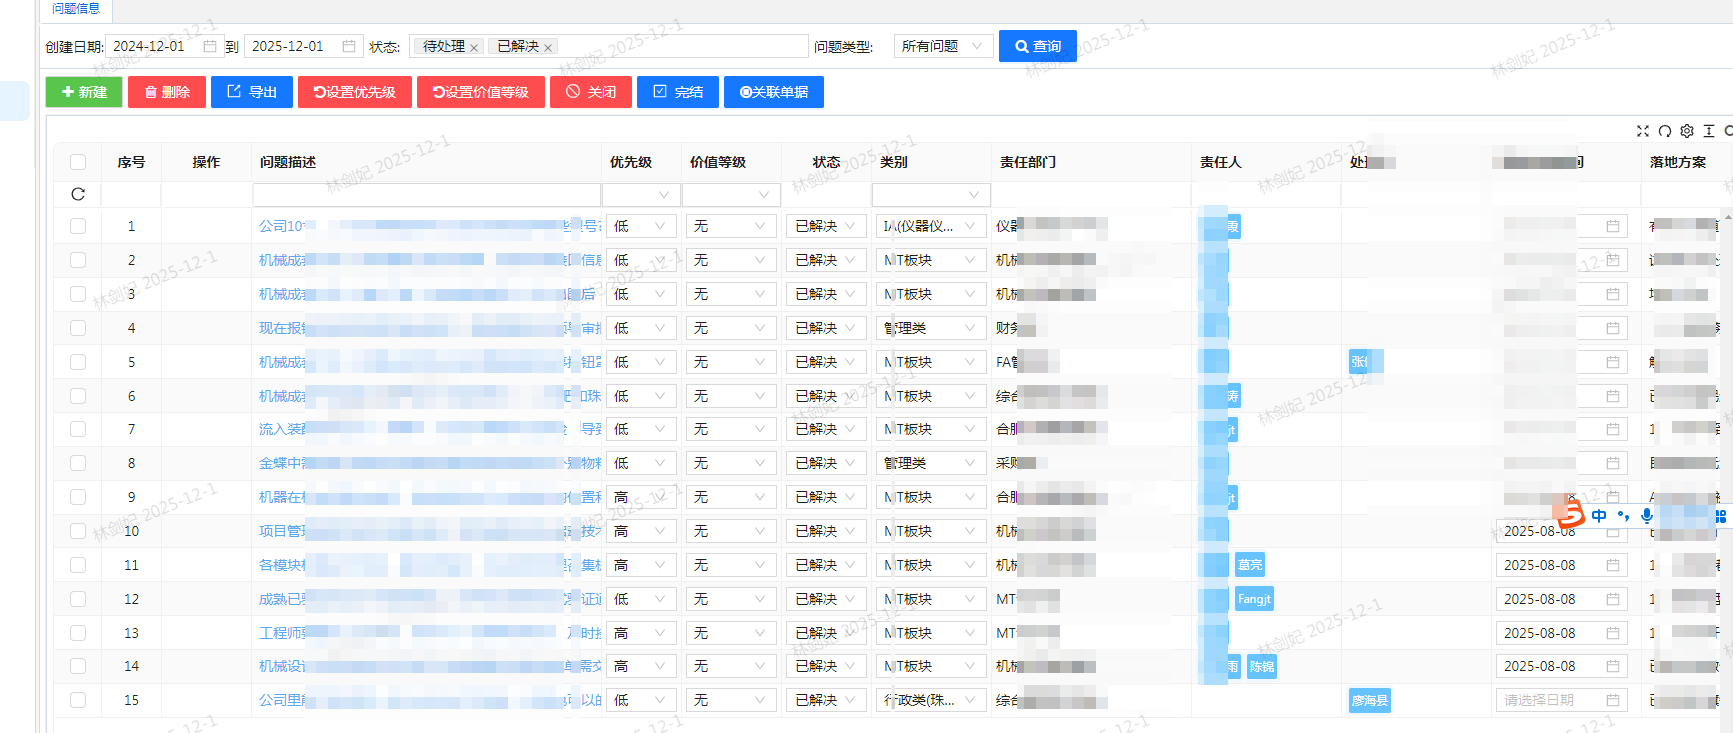Click the table refresh circular arrow icon
The width and height of the screenshot is (1733, 733).
pyautogui.click(x=1664, y=131)
